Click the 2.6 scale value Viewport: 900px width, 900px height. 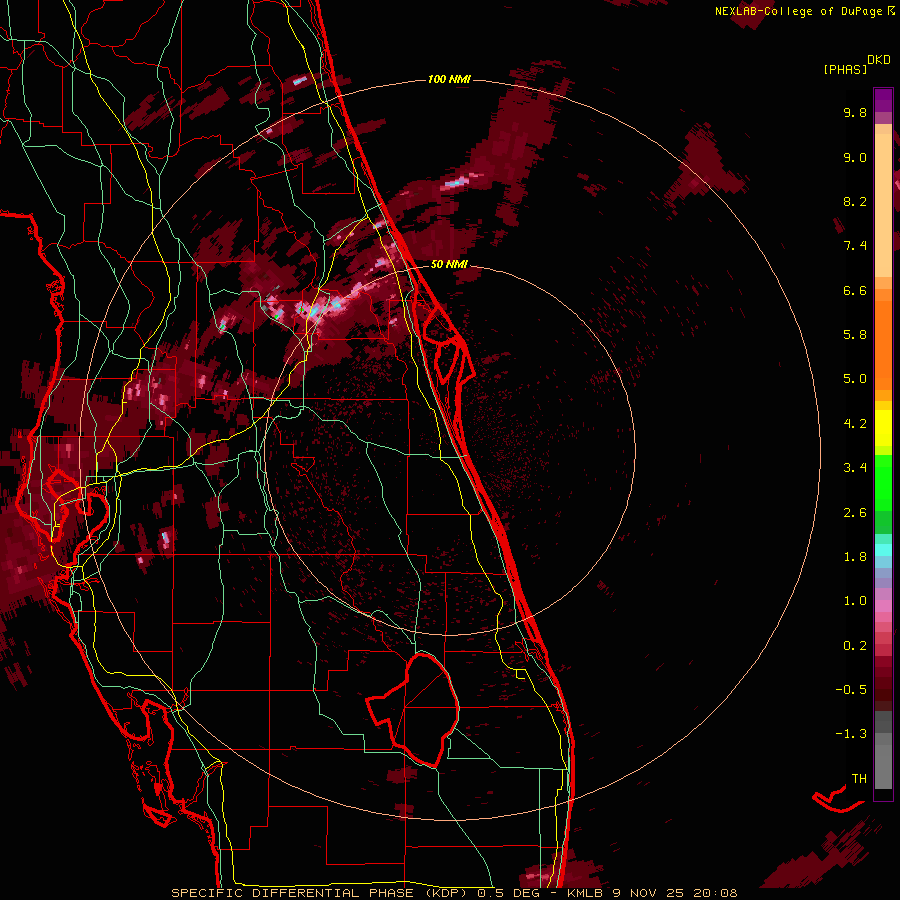point(855,513)
